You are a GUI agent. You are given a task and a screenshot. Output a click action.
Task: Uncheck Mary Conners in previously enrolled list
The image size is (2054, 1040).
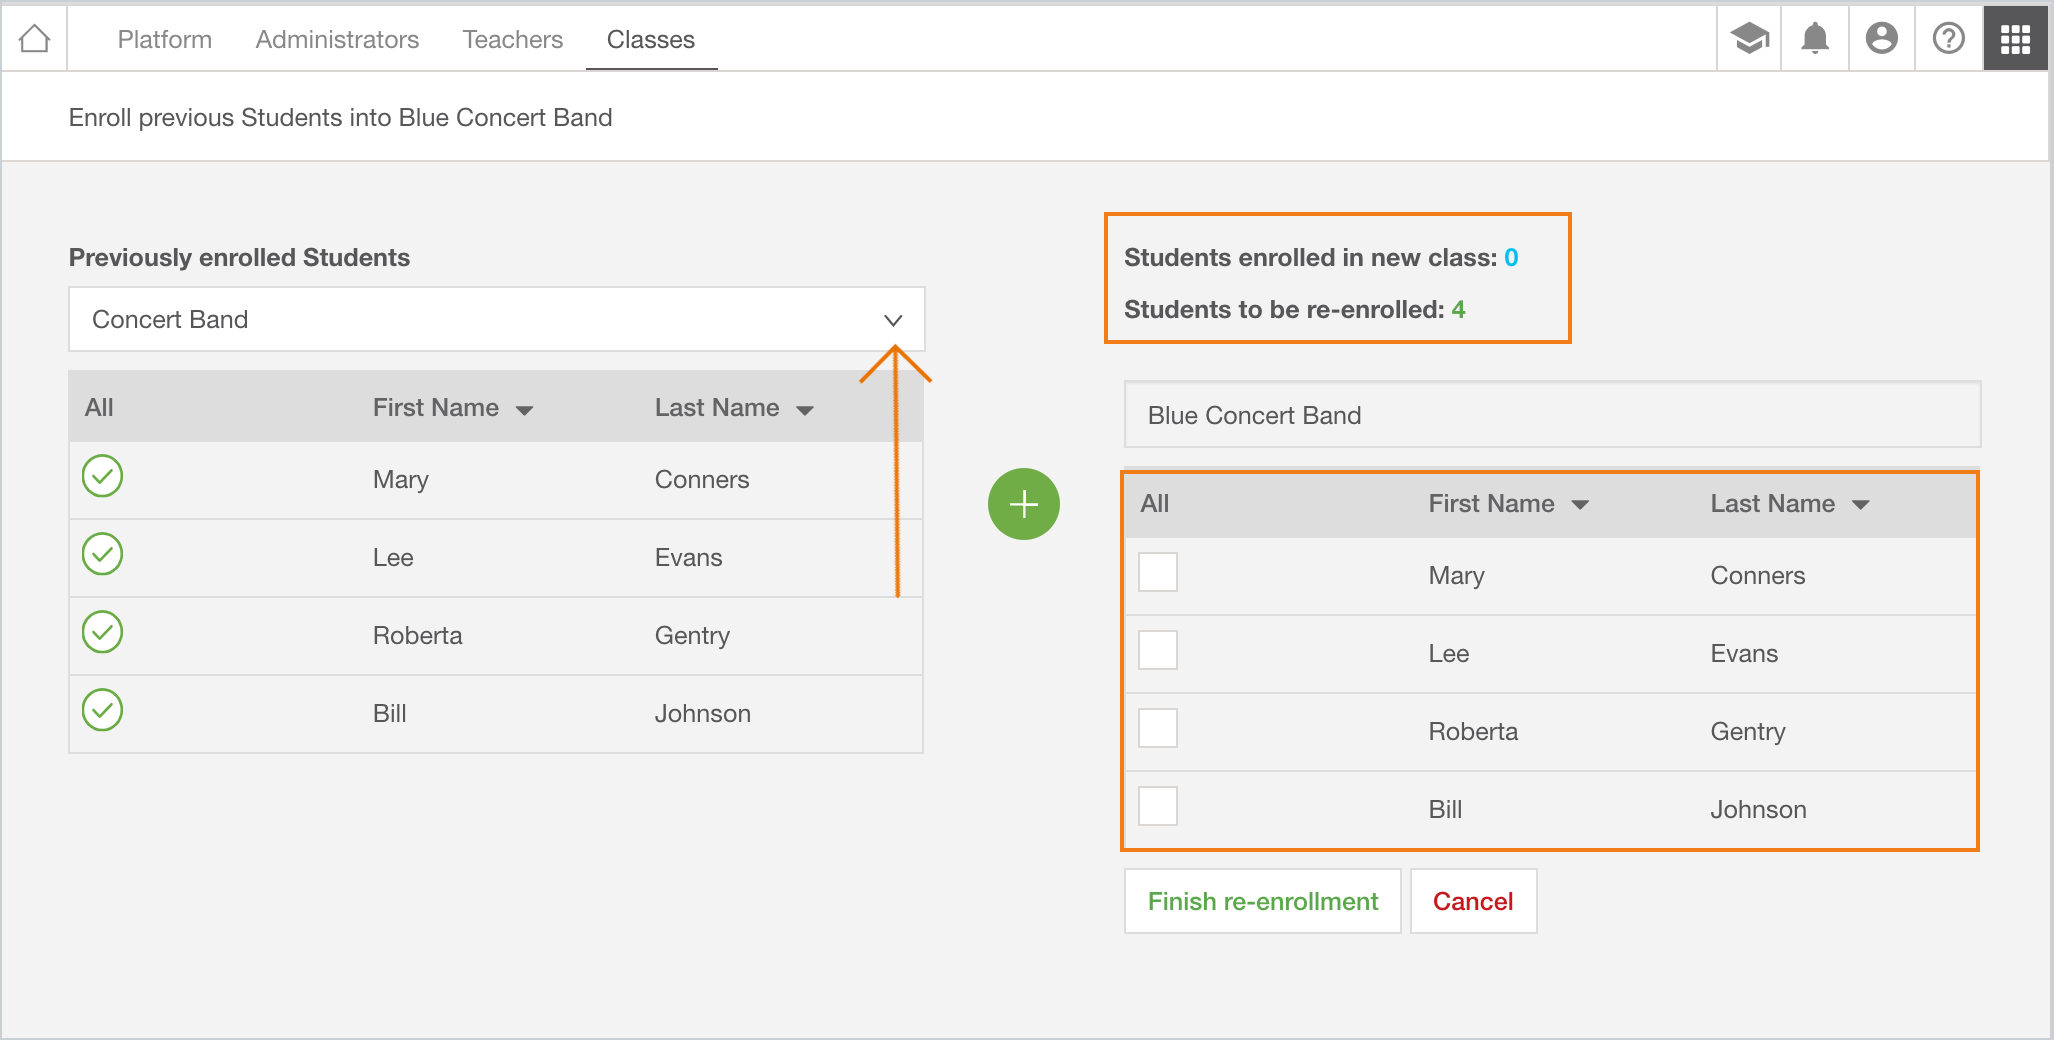tap(102, 476)
